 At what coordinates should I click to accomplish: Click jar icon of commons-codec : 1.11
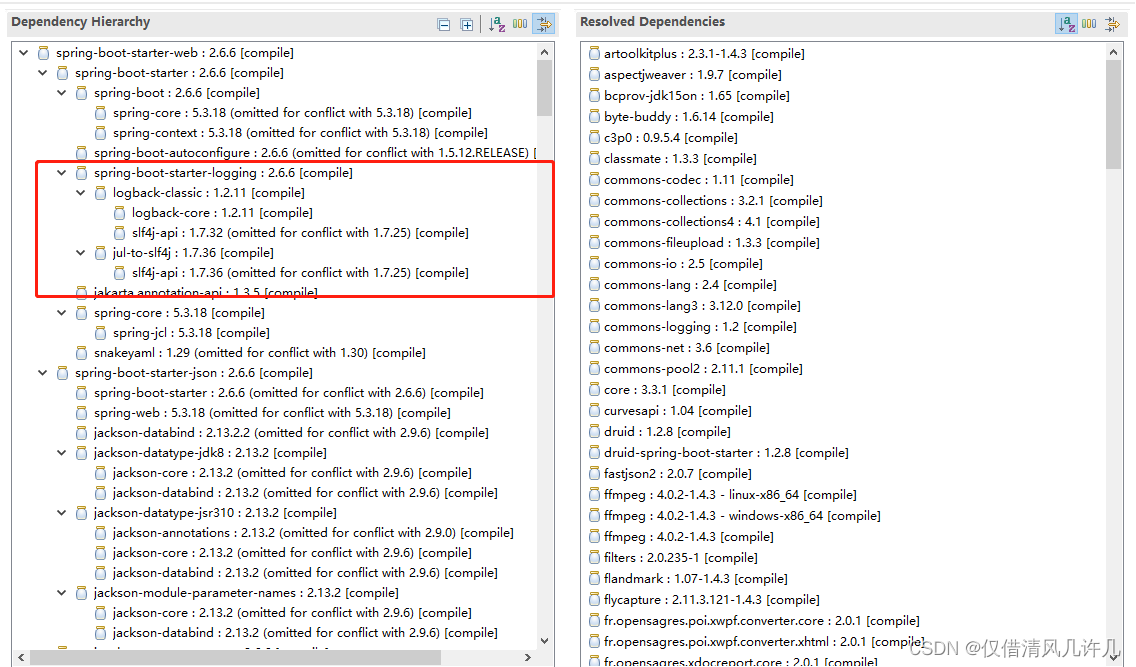pos(595,180)
